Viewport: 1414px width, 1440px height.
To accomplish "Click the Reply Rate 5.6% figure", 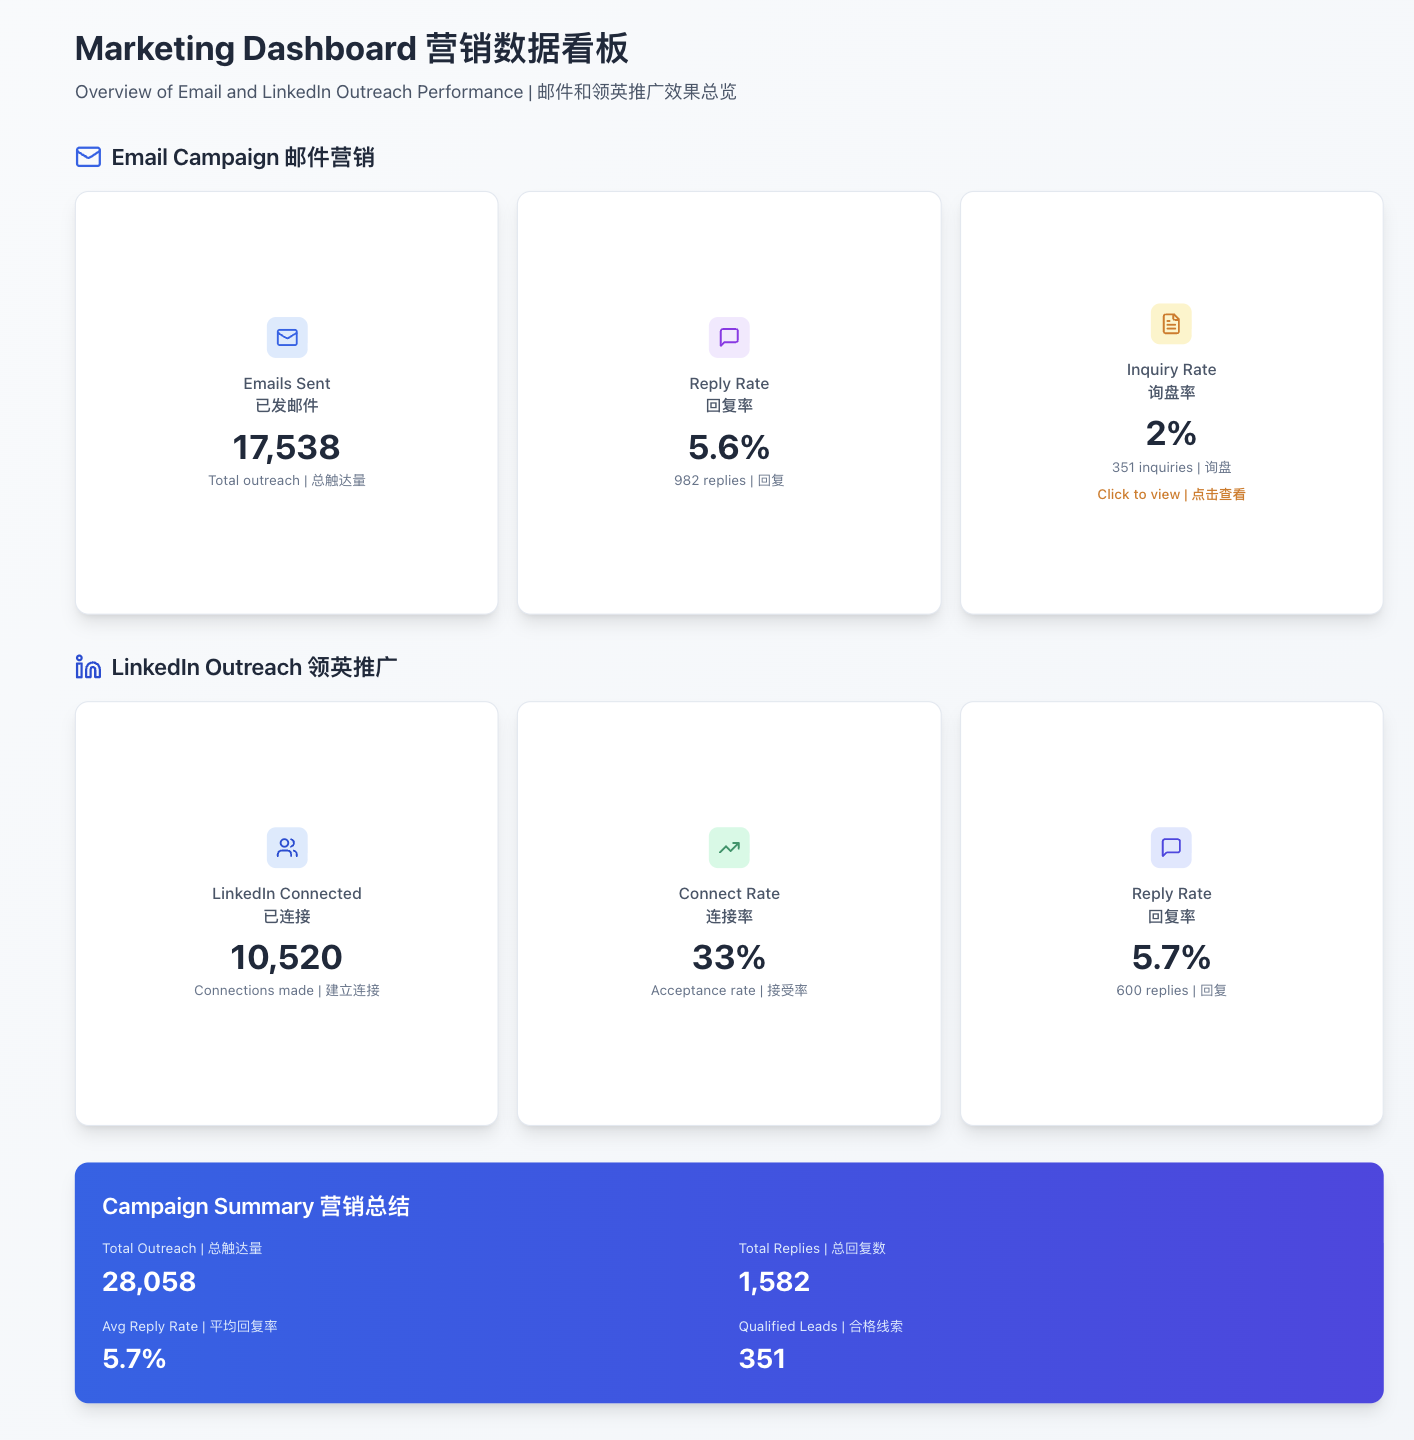I will [x=728, y=447].
